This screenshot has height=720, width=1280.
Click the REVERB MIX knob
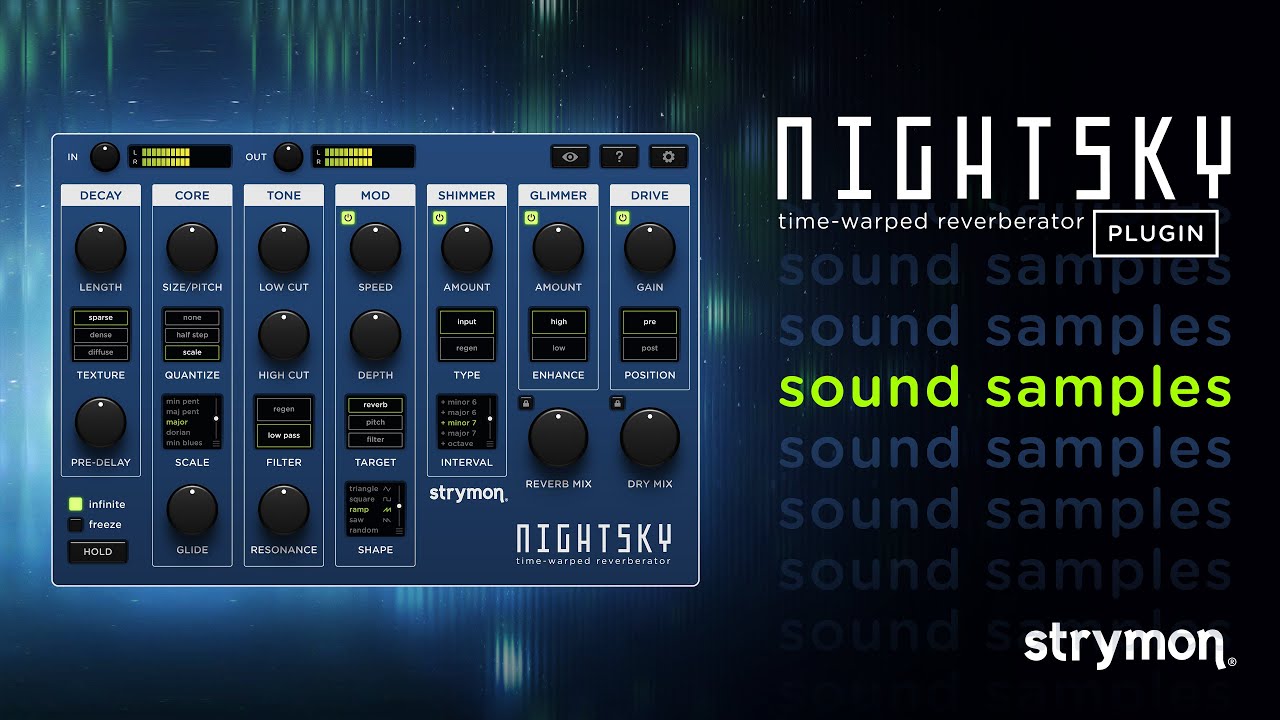[558, 438]
